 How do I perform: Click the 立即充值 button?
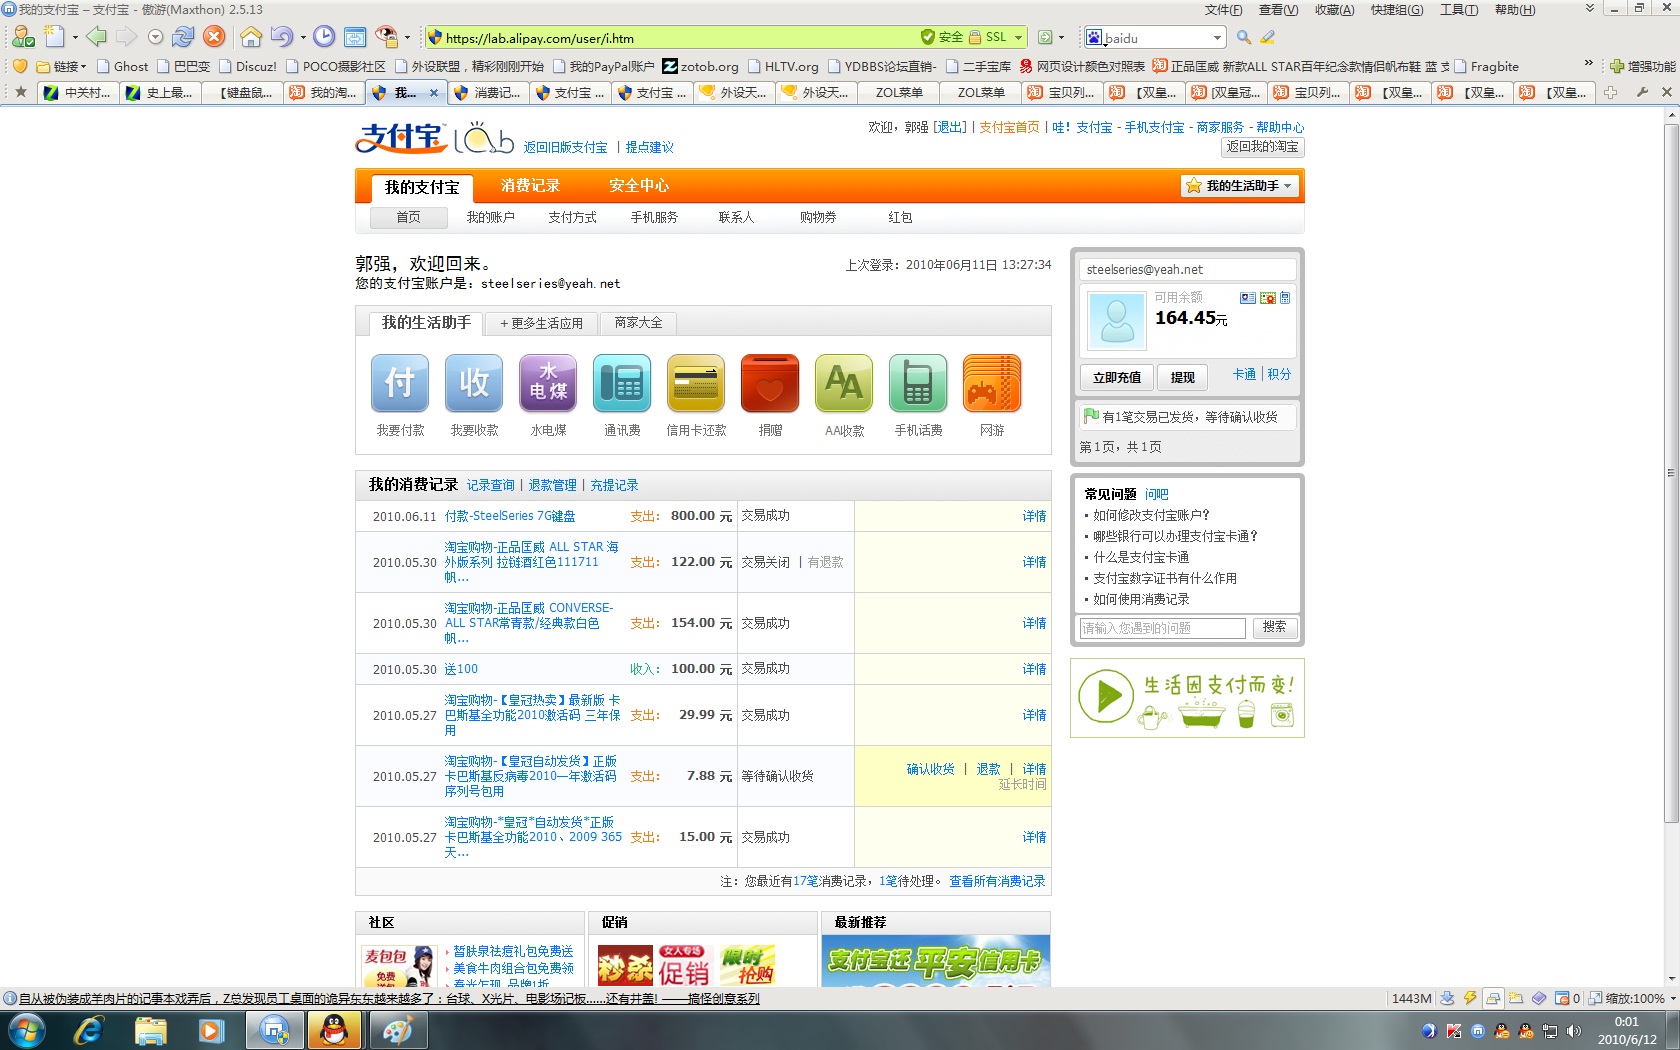click(1116, 377)
